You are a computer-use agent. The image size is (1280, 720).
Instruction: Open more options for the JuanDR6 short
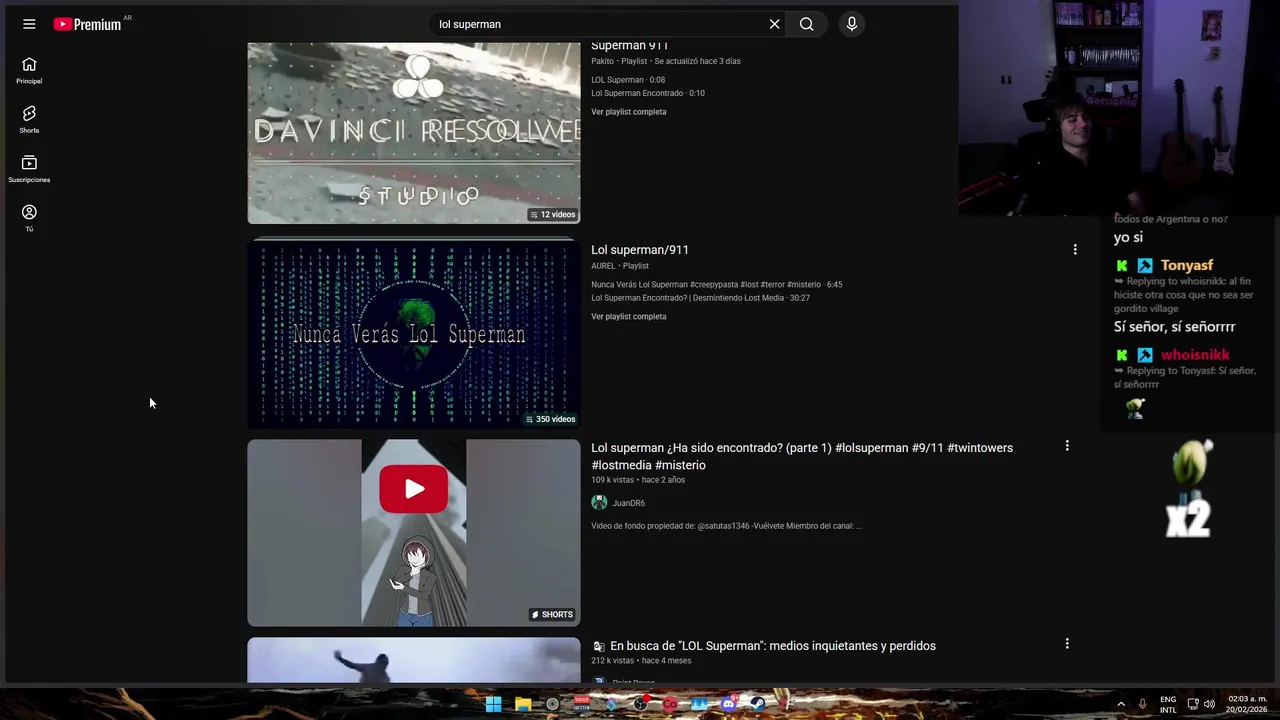pos(1067,446)
